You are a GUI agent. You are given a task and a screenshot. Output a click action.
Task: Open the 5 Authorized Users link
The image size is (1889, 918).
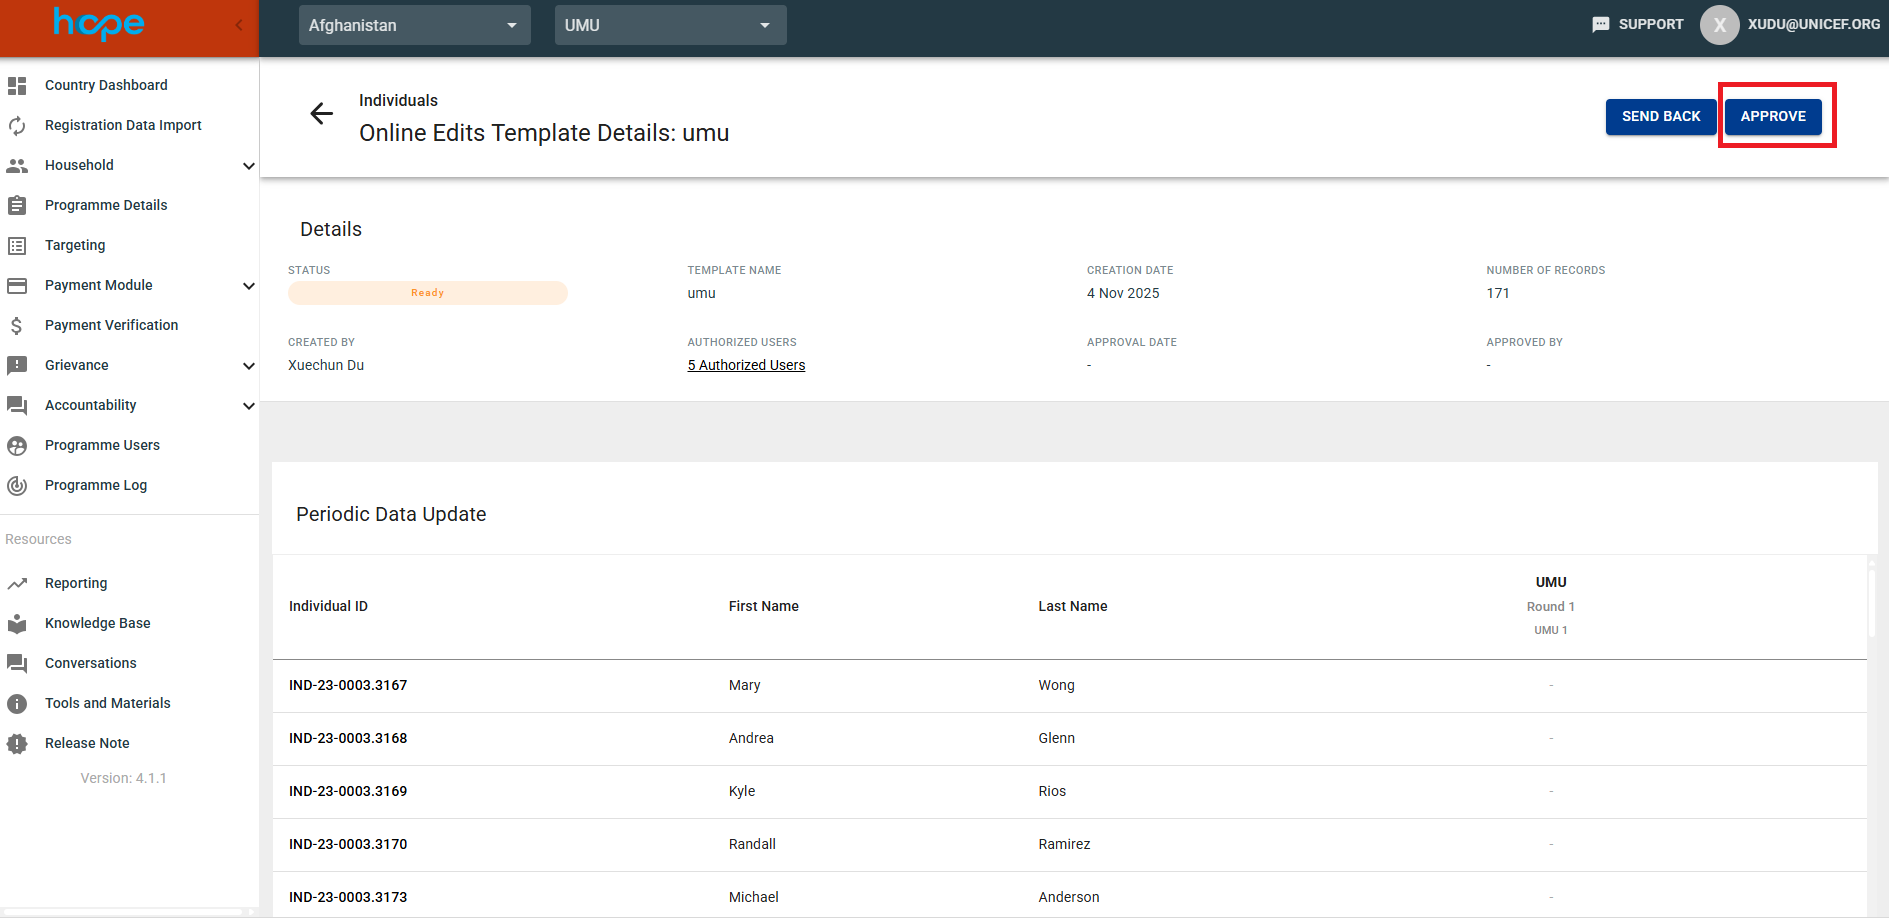pos(746,365)
